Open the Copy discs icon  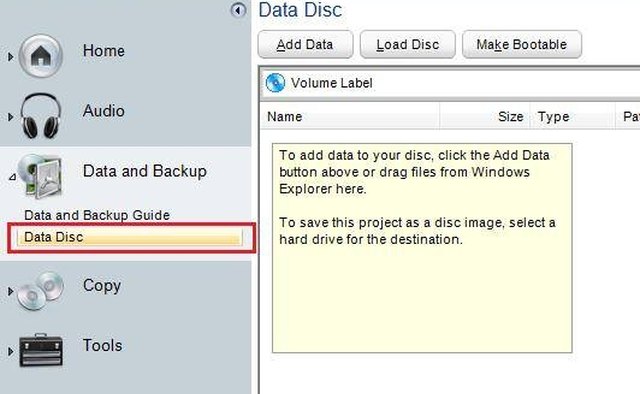[x=41, y=290]
